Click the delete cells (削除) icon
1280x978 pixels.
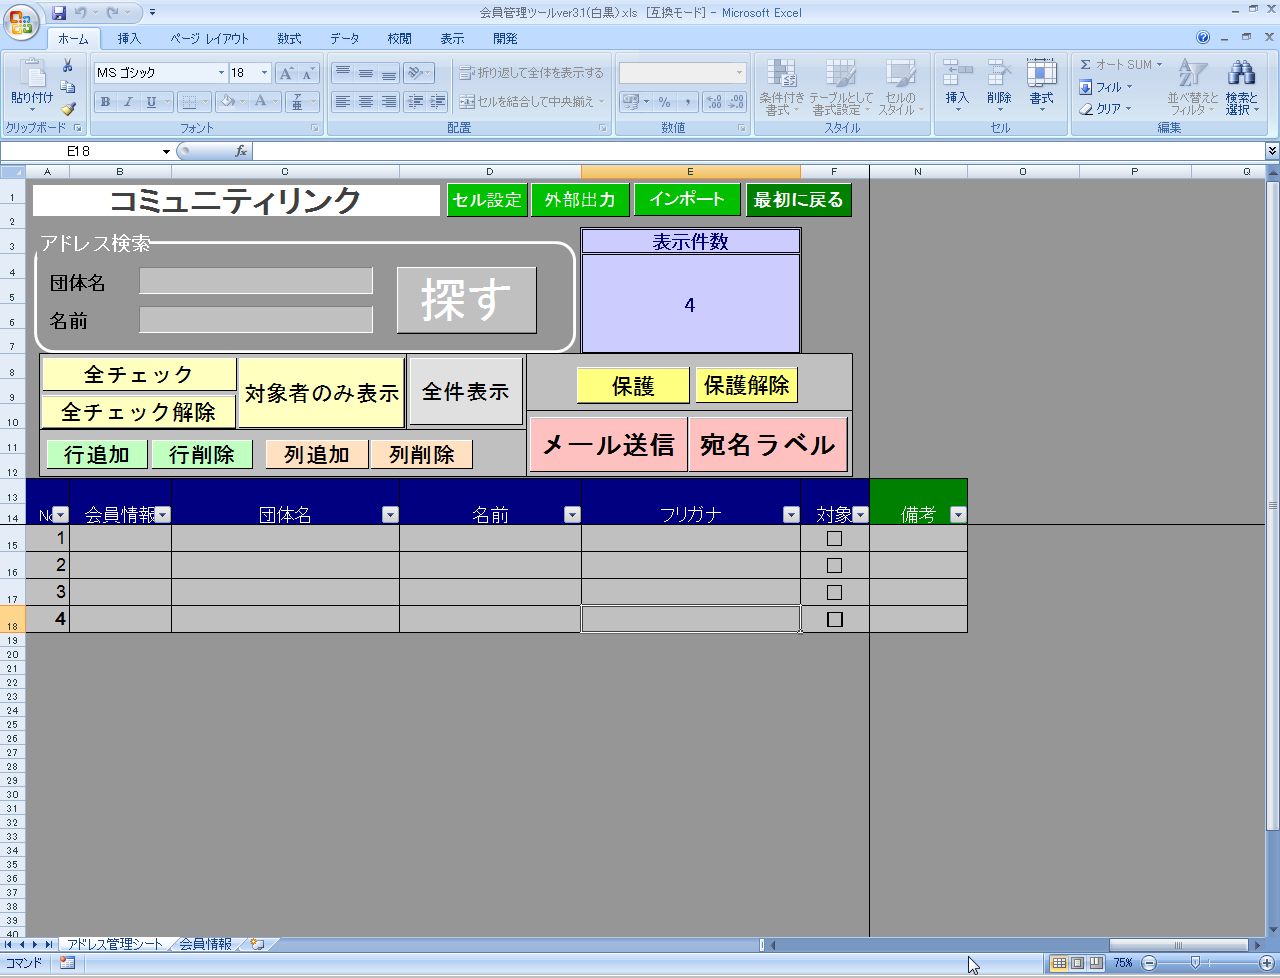(x=999, y=75)
